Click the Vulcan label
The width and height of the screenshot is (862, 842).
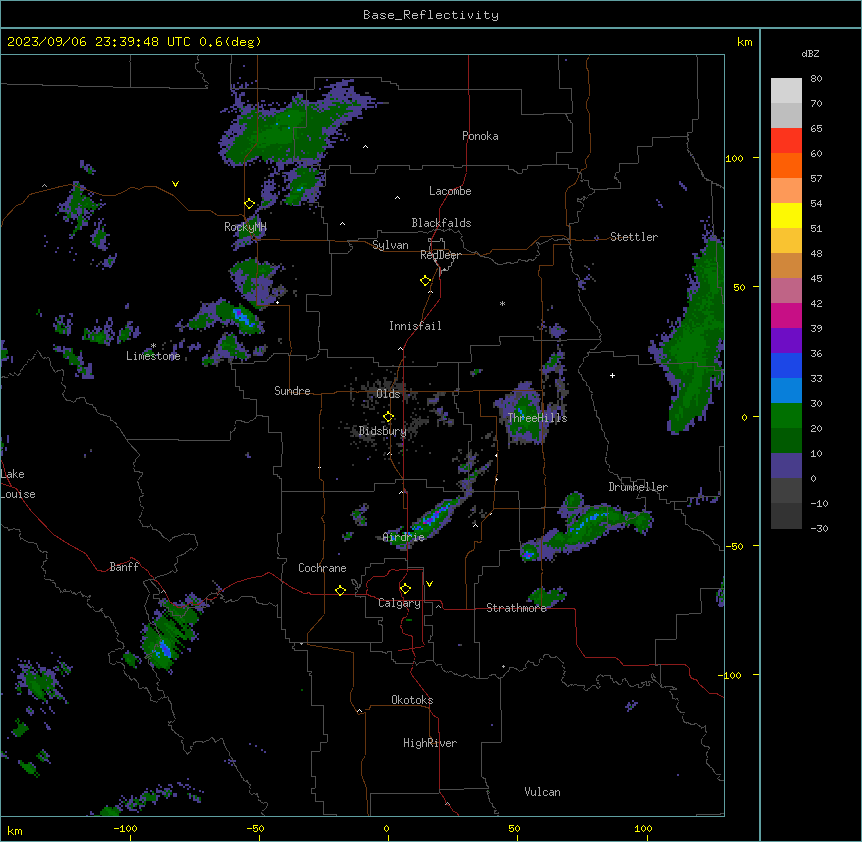(543, 792)
